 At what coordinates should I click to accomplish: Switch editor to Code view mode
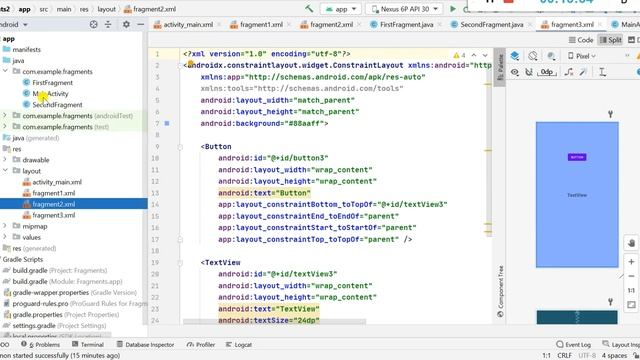581,40
